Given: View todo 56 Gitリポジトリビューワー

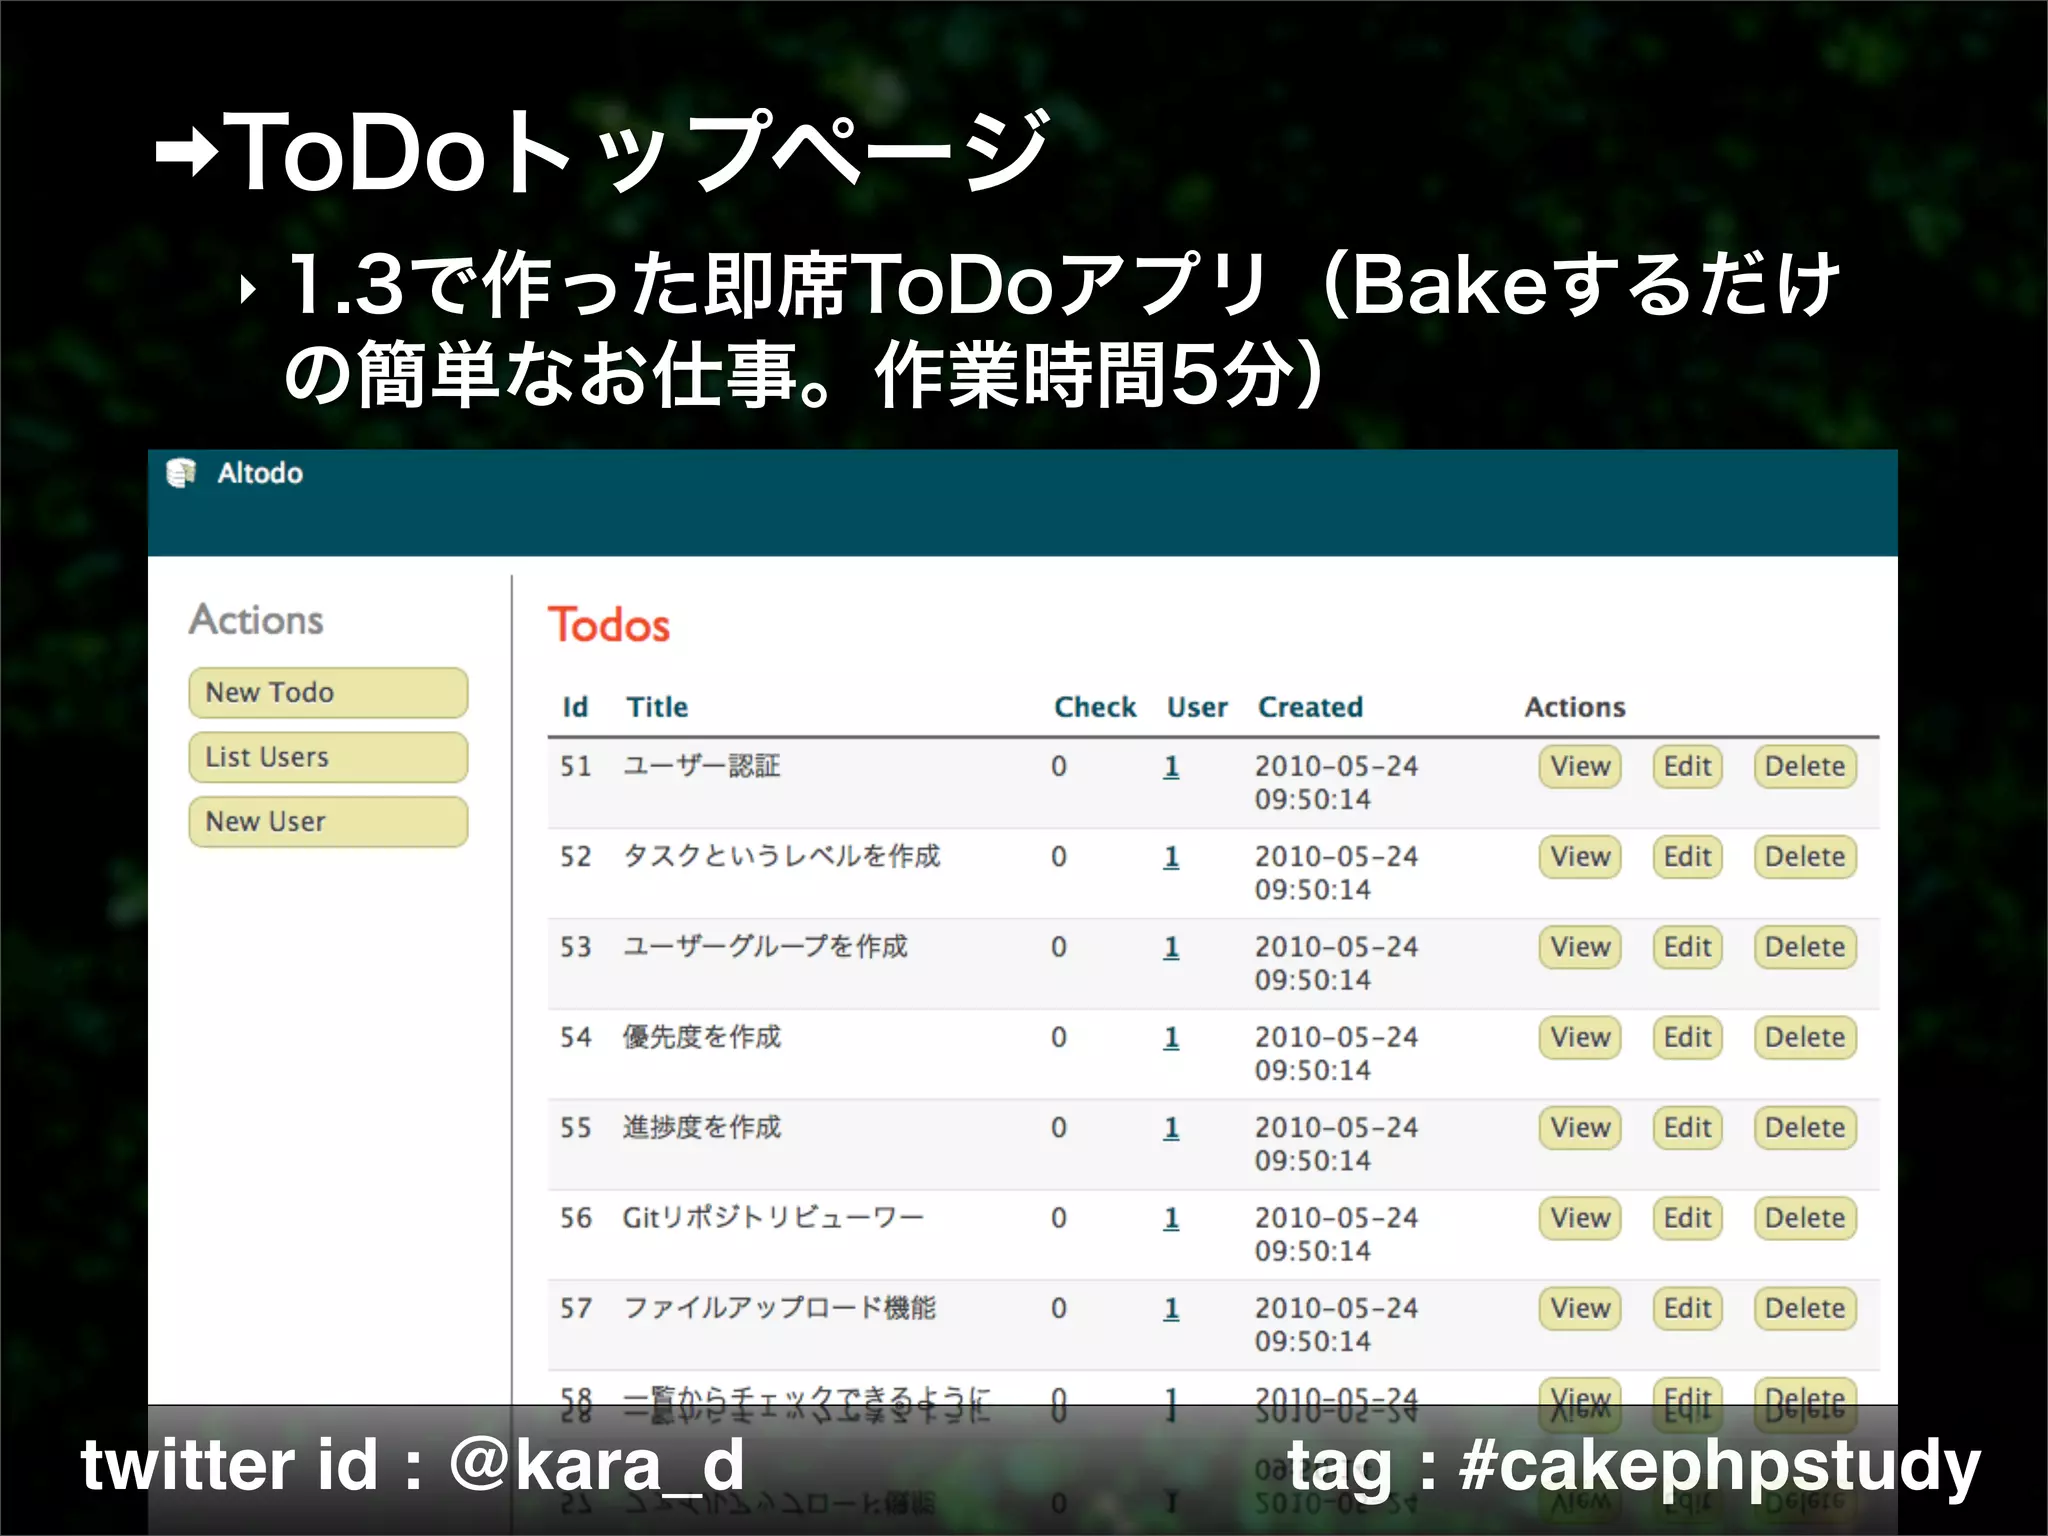Looking at the screenshot, I should 1580,1218.
